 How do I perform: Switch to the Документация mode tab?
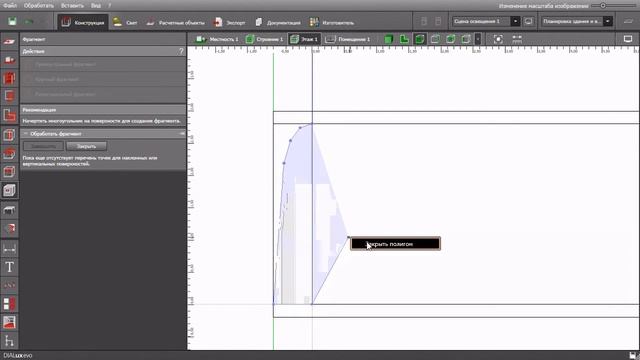click(278, 22)
